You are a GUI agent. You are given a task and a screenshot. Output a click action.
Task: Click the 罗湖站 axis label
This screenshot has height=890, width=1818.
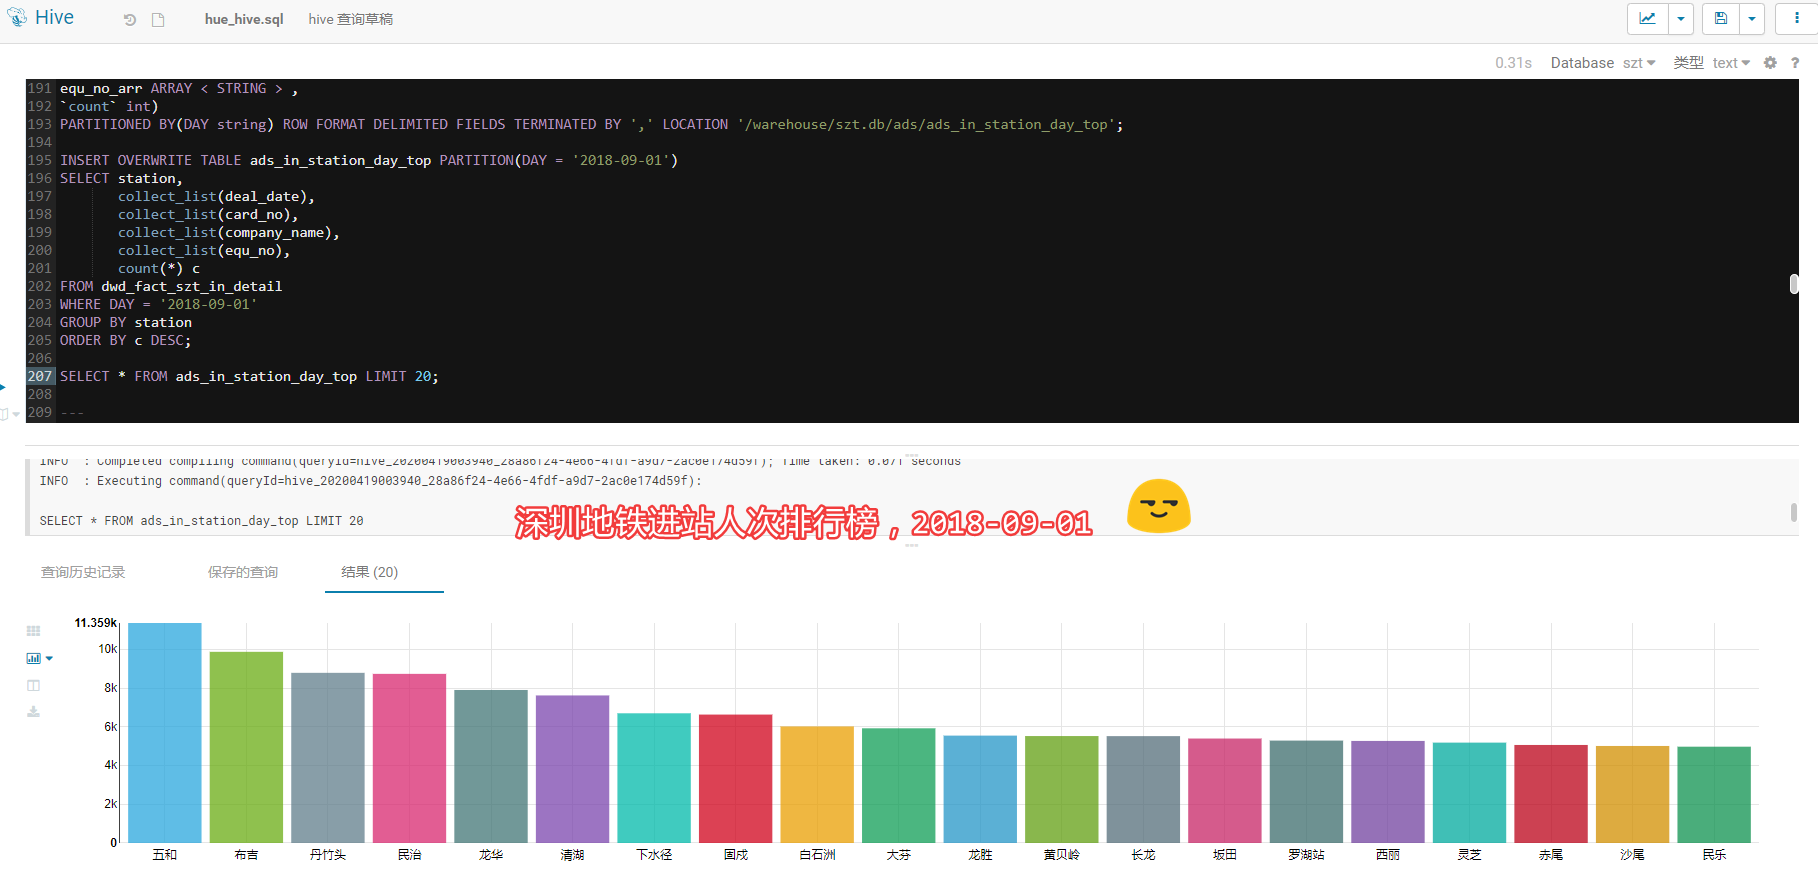[x=1306, y=855]
